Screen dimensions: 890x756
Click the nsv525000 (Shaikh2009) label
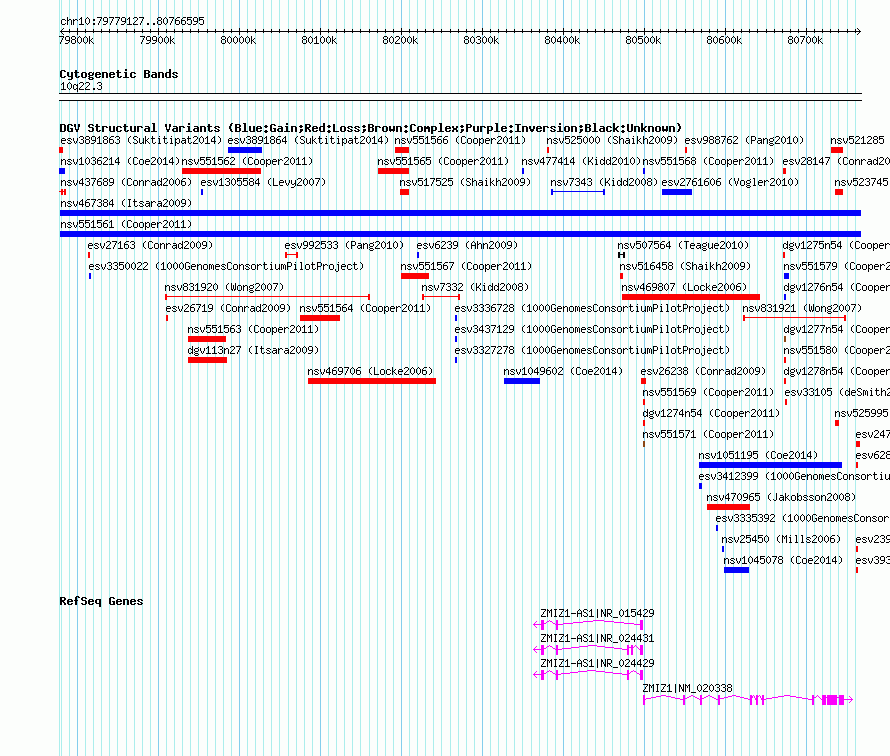pyautogui.click(x=612, y=140)
